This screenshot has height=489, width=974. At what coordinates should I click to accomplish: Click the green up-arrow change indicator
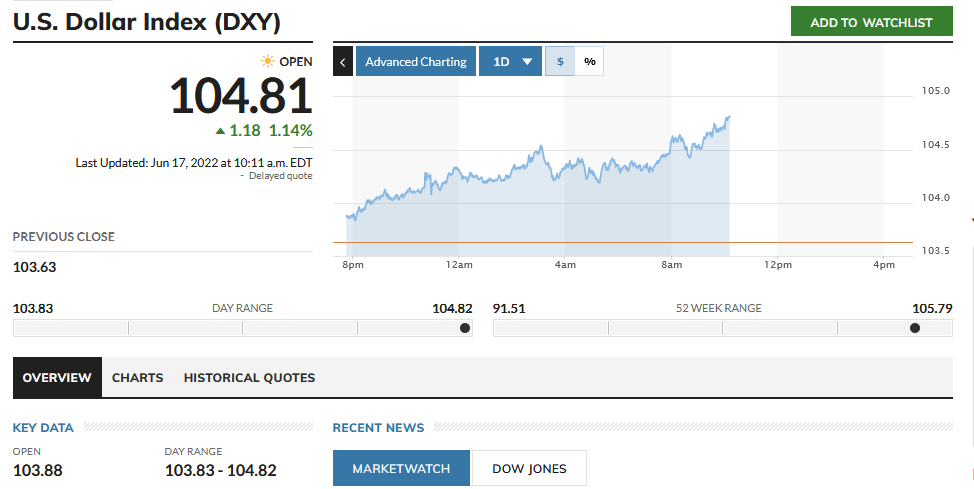tap(220, 131)
